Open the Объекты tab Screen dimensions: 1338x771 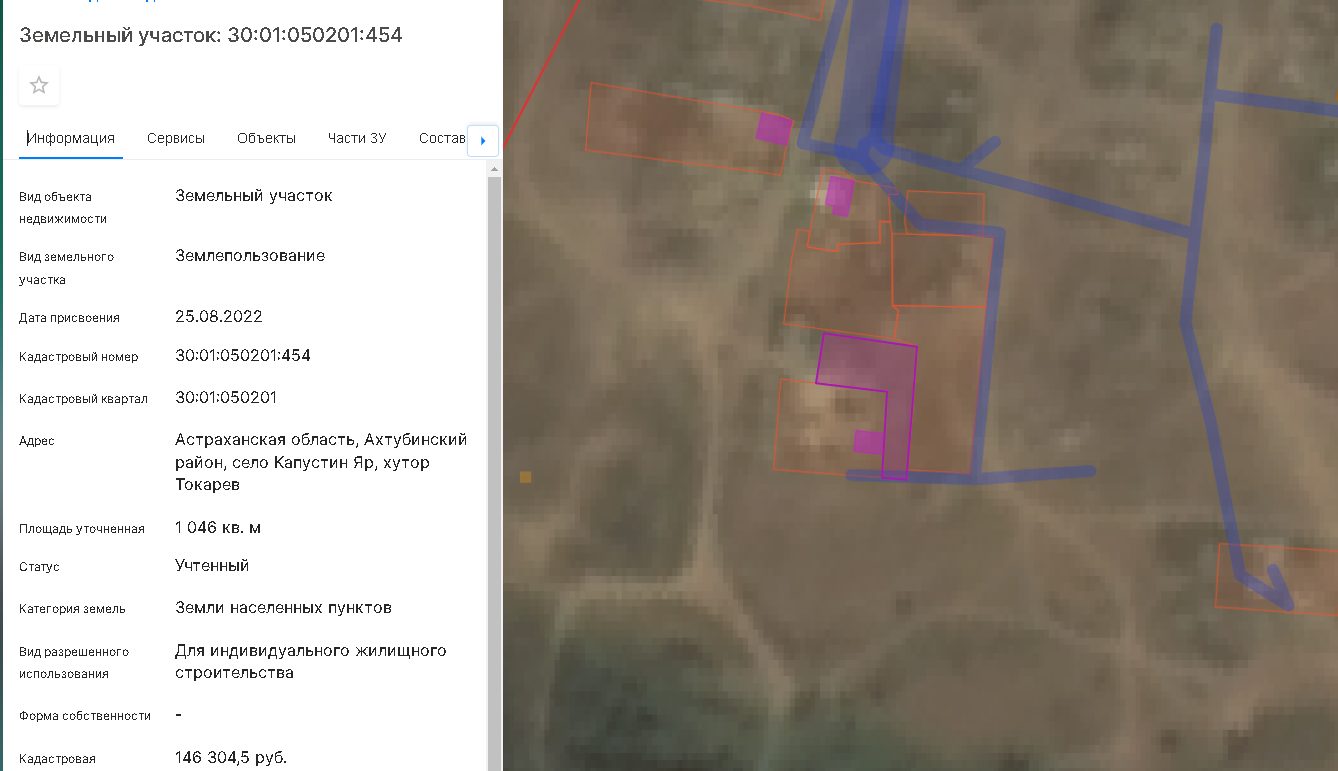click(266, 138)
